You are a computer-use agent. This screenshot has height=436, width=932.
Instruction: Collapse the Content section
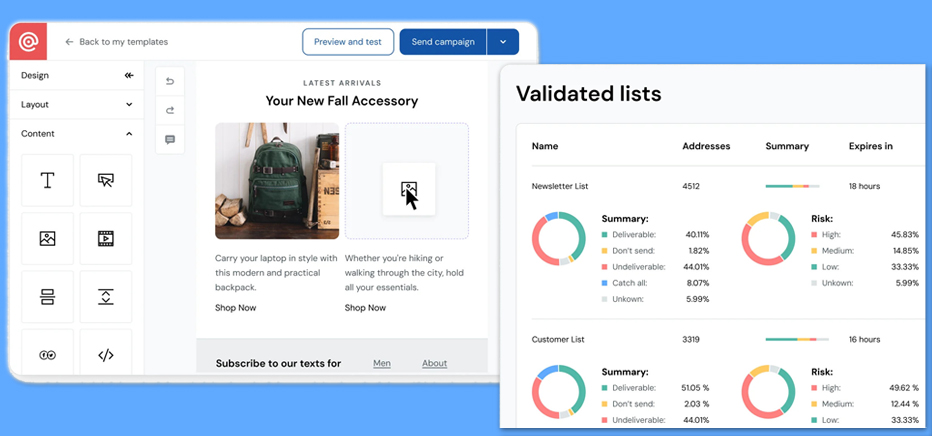[x=129, y=133]
